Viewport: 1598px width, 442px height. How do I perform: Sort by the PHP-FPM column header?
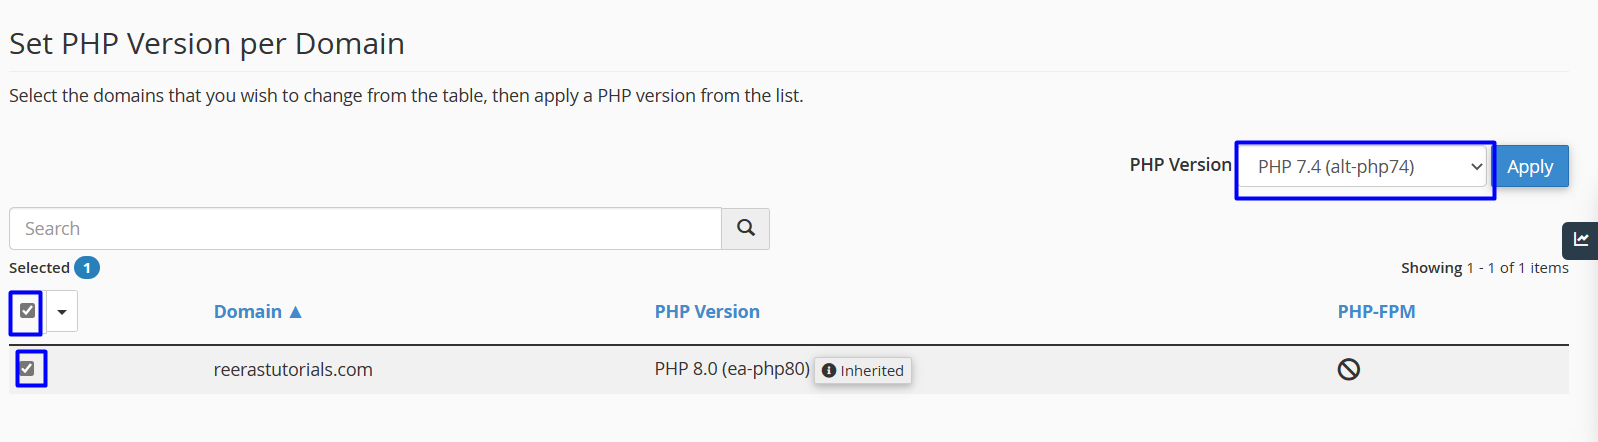1376,312
